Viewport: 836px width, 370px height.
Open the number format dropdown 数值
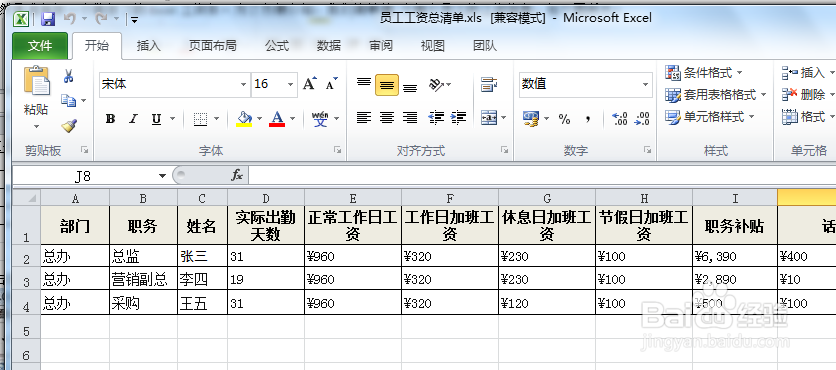(645, 85)
